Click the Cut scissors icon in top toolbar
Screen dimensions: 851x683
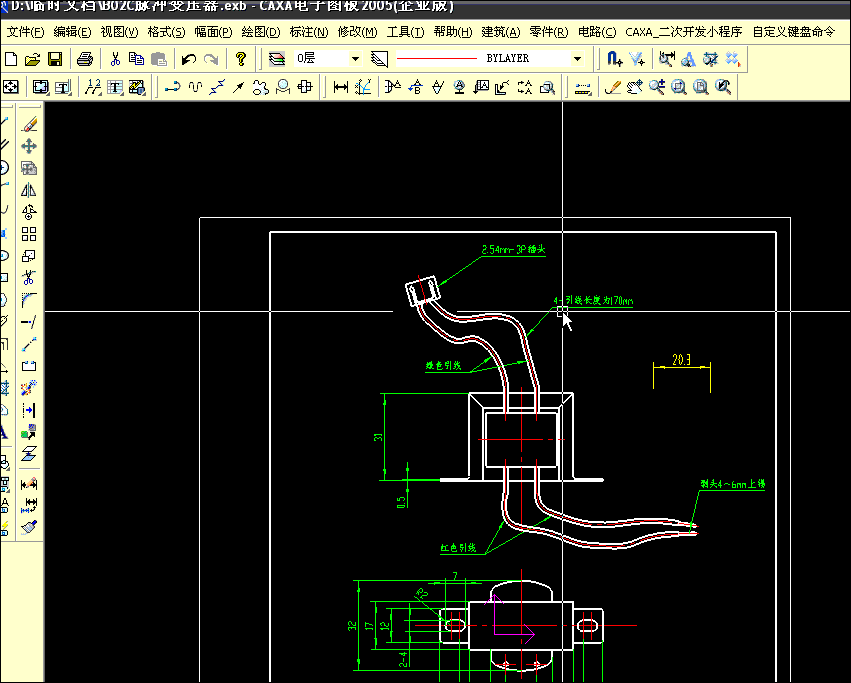tap(115, 59)
